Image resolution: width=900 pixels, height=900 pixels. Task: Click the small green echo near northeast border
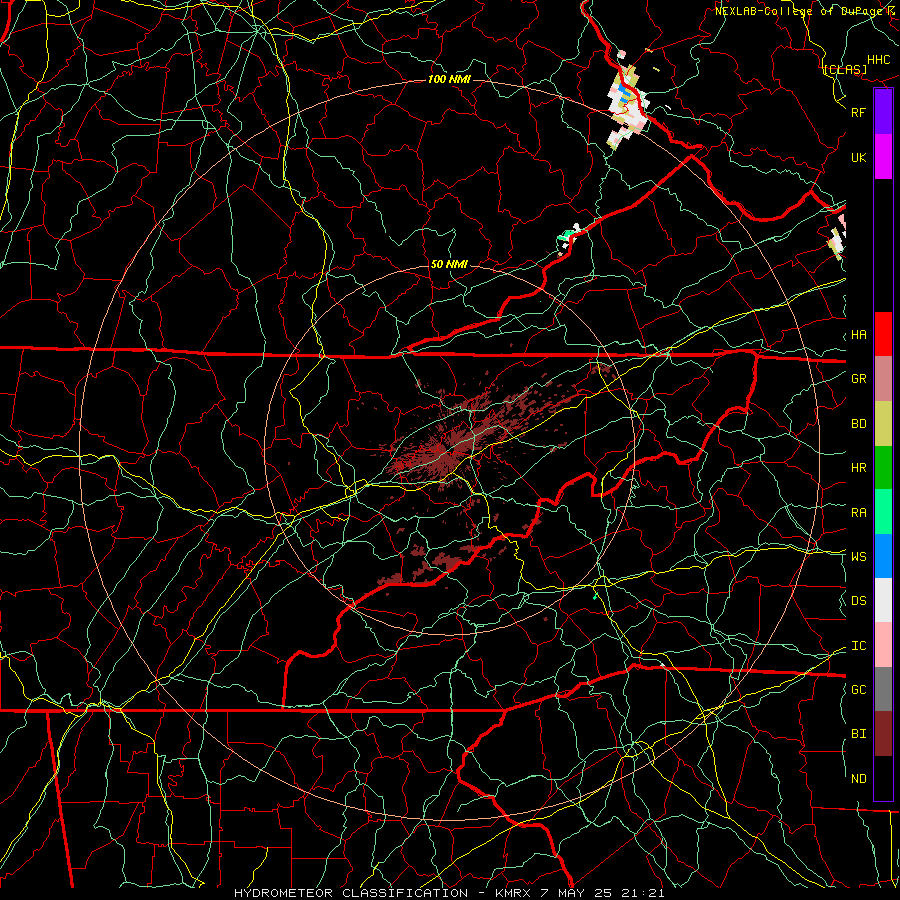click(568, 236)
